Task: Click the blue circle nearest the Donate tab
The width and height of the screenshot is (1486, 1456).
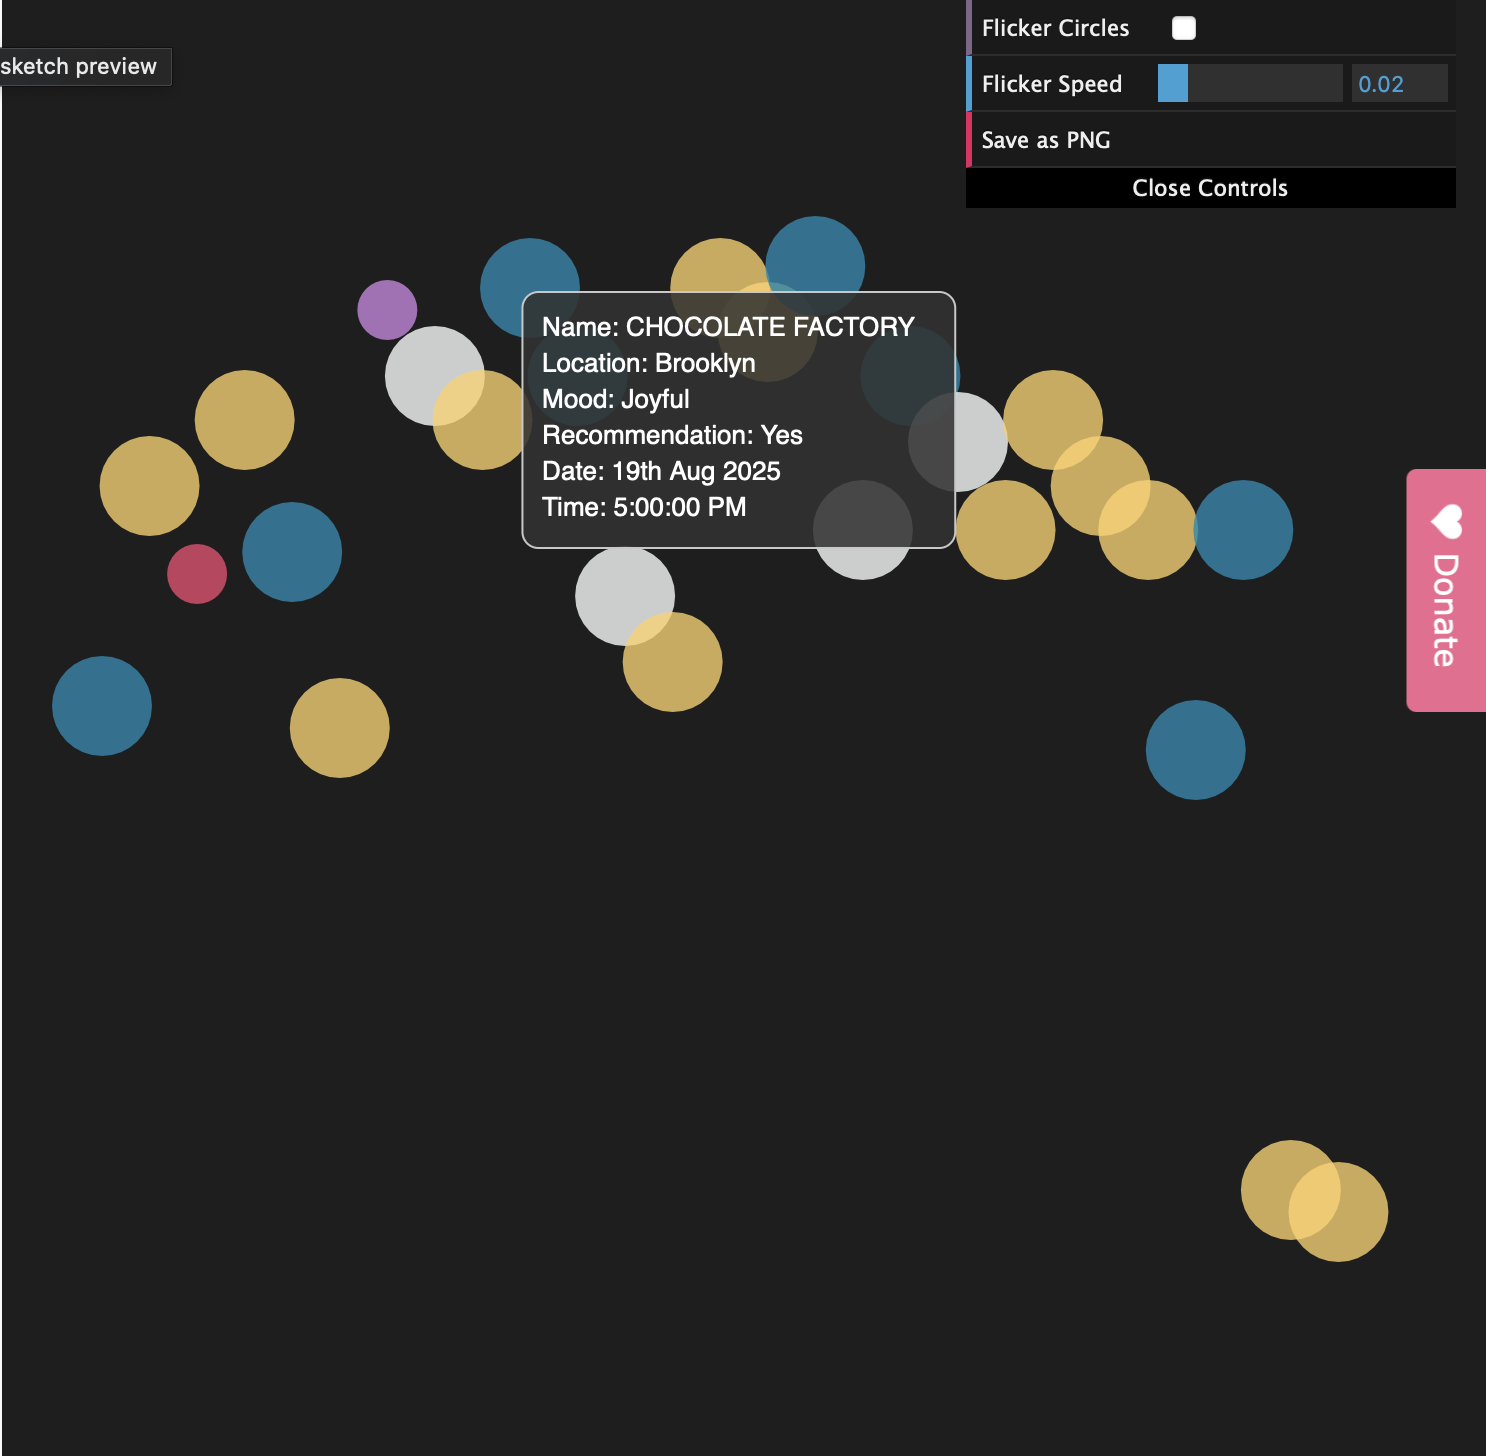Action: click(x=1243, y=530)
